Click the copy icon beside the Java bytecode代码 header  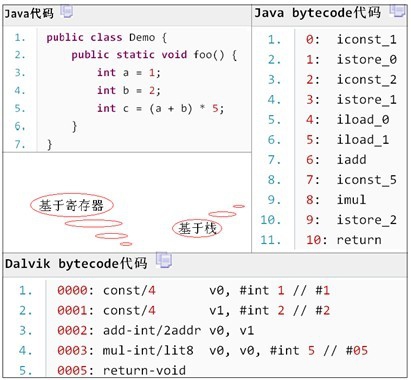tap(398, 11)
